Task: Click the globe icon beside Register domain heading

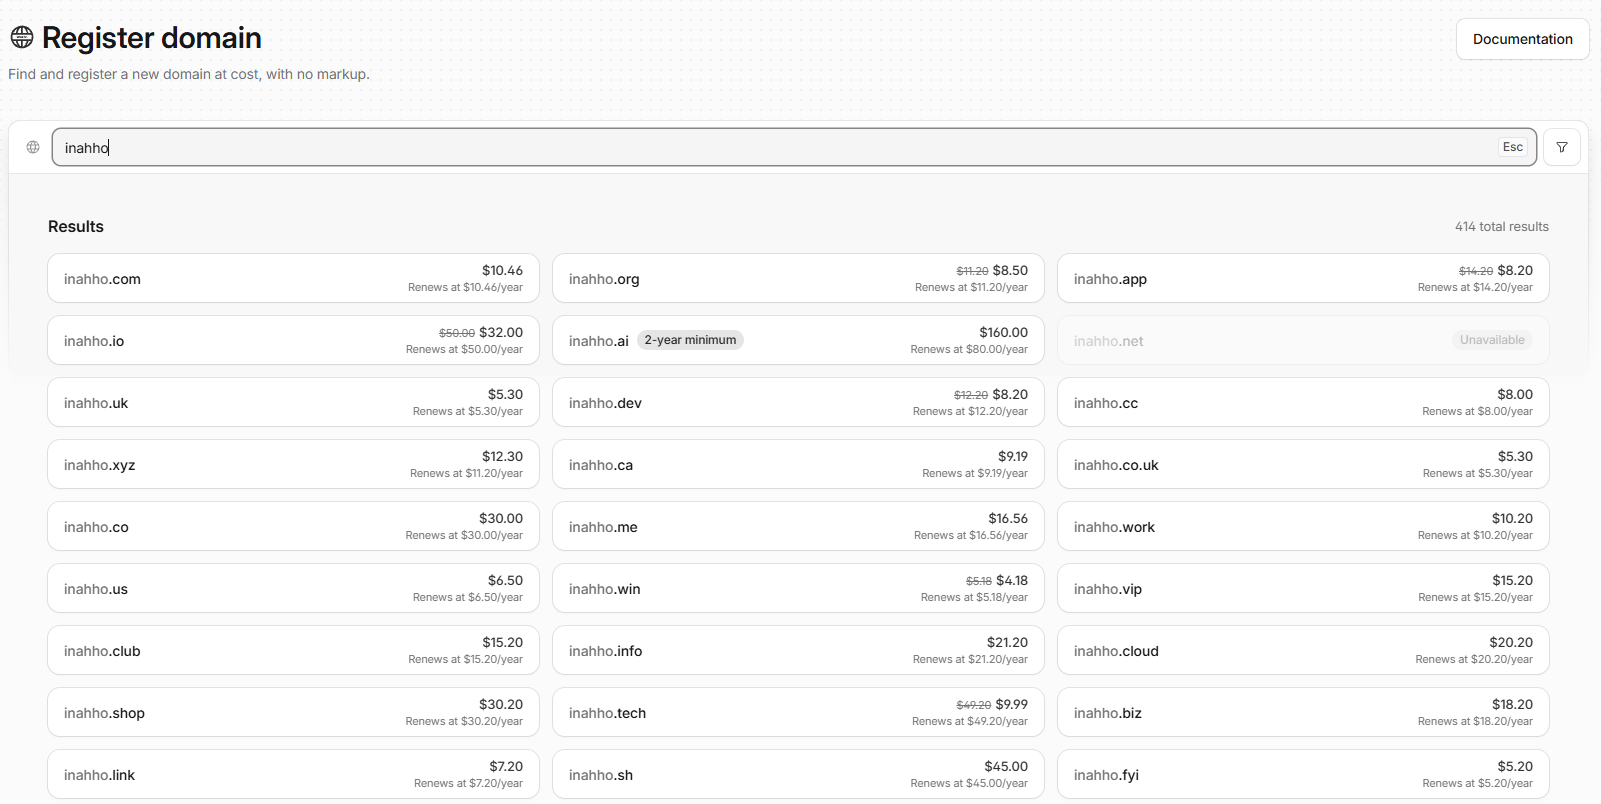Action: [22, 38]
